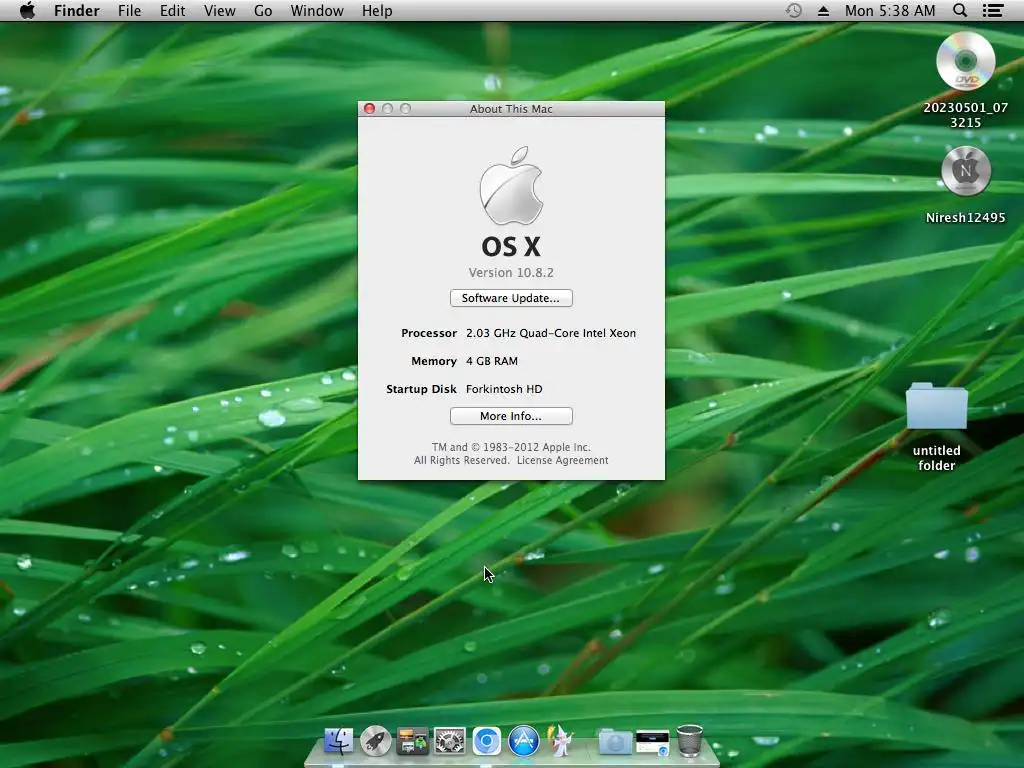This screenshot has height=768, width=1024.
Task: Click Software Update button
Action: point(511,298)
